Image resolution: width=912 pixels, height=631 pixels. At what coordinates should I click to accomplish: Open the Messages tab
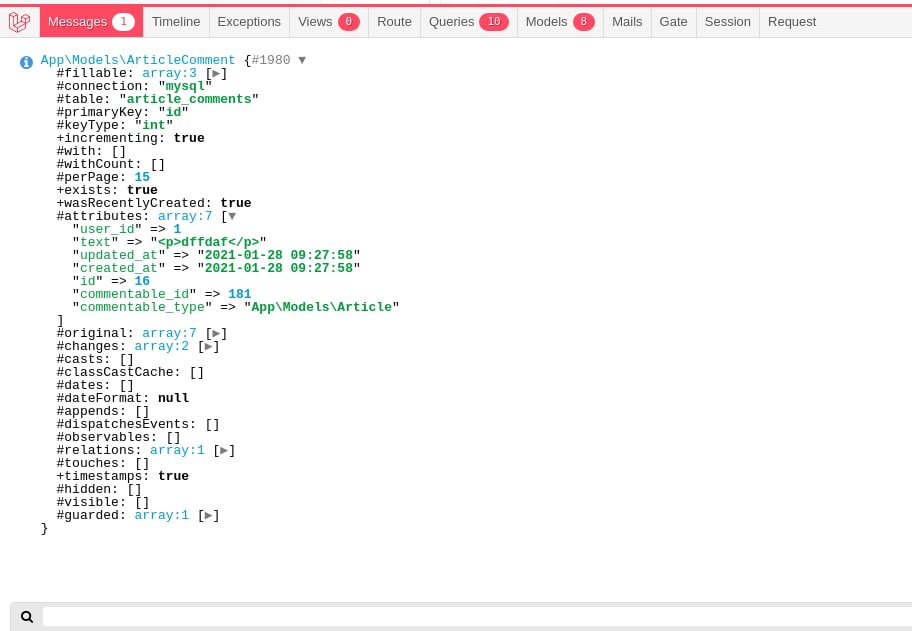click(91, 22)
